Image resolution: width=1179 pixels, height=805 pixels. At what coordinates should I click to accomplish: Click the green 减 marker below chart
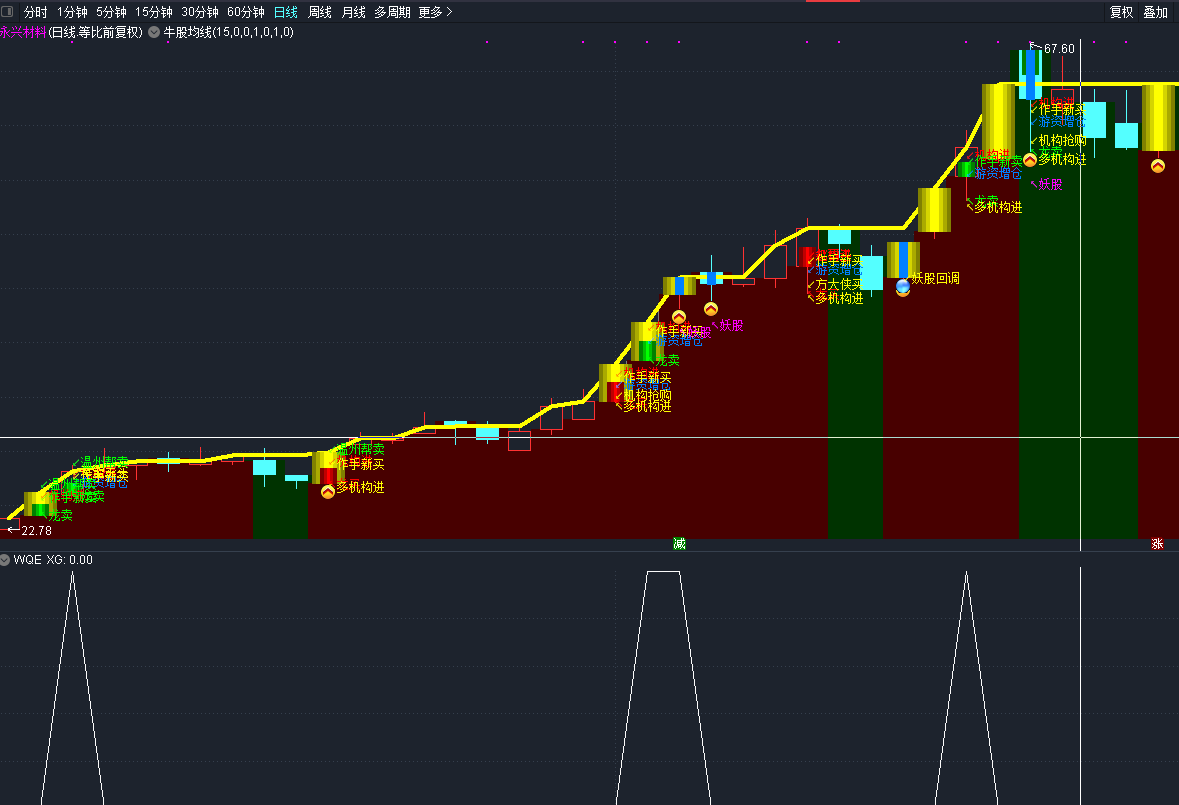[x=679, y=543]
